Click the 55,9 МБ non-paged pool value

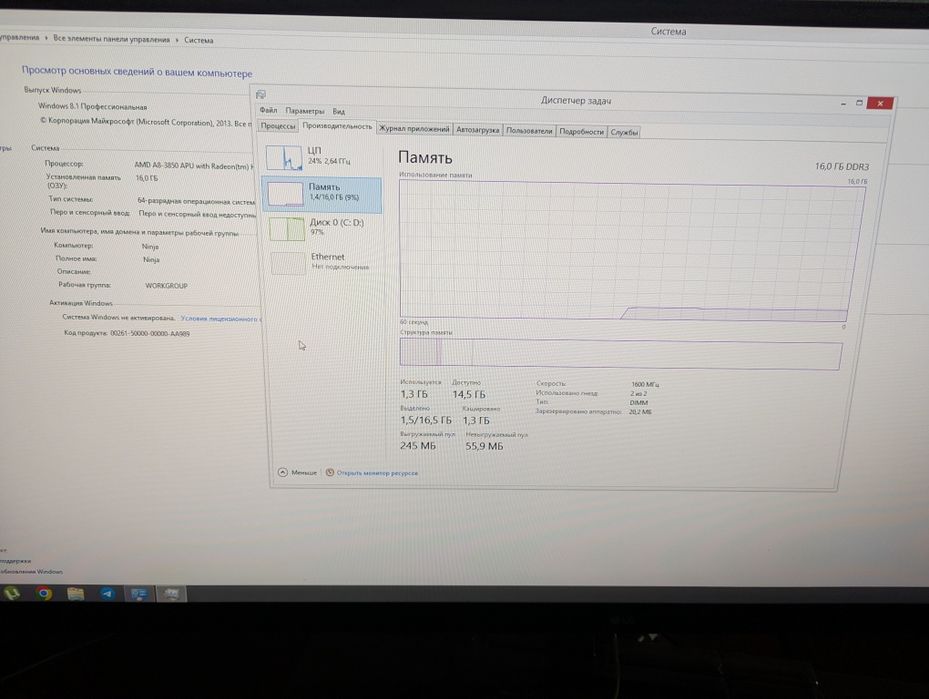(x=484, y=446)
